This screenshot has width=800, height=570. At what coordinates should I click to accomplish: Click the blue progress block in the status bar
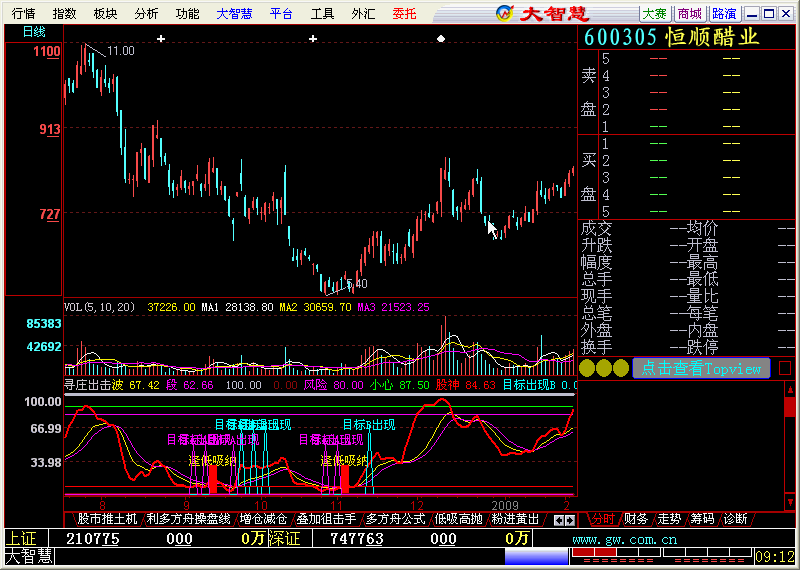pos(536,556)
